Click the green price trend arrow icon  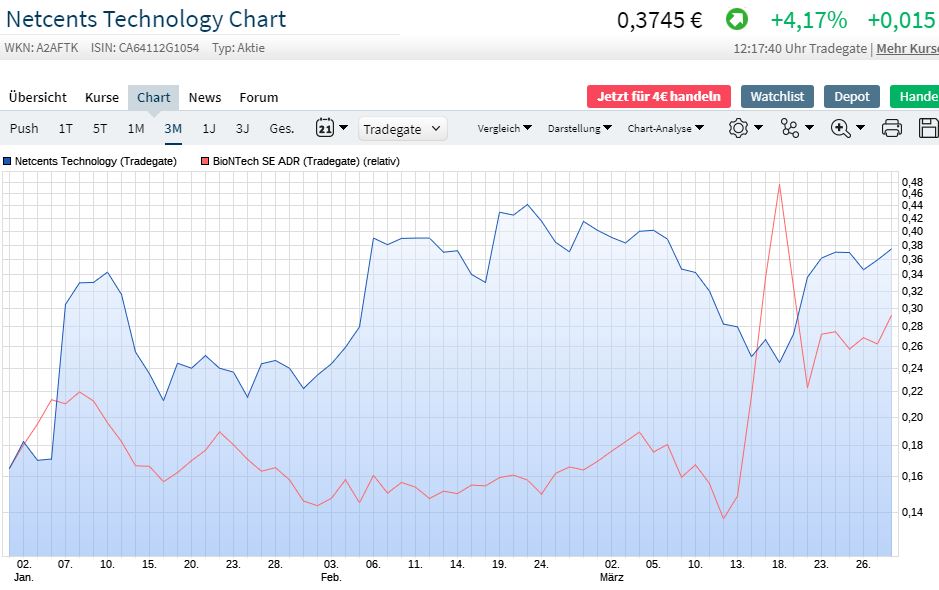click(736, 20)
